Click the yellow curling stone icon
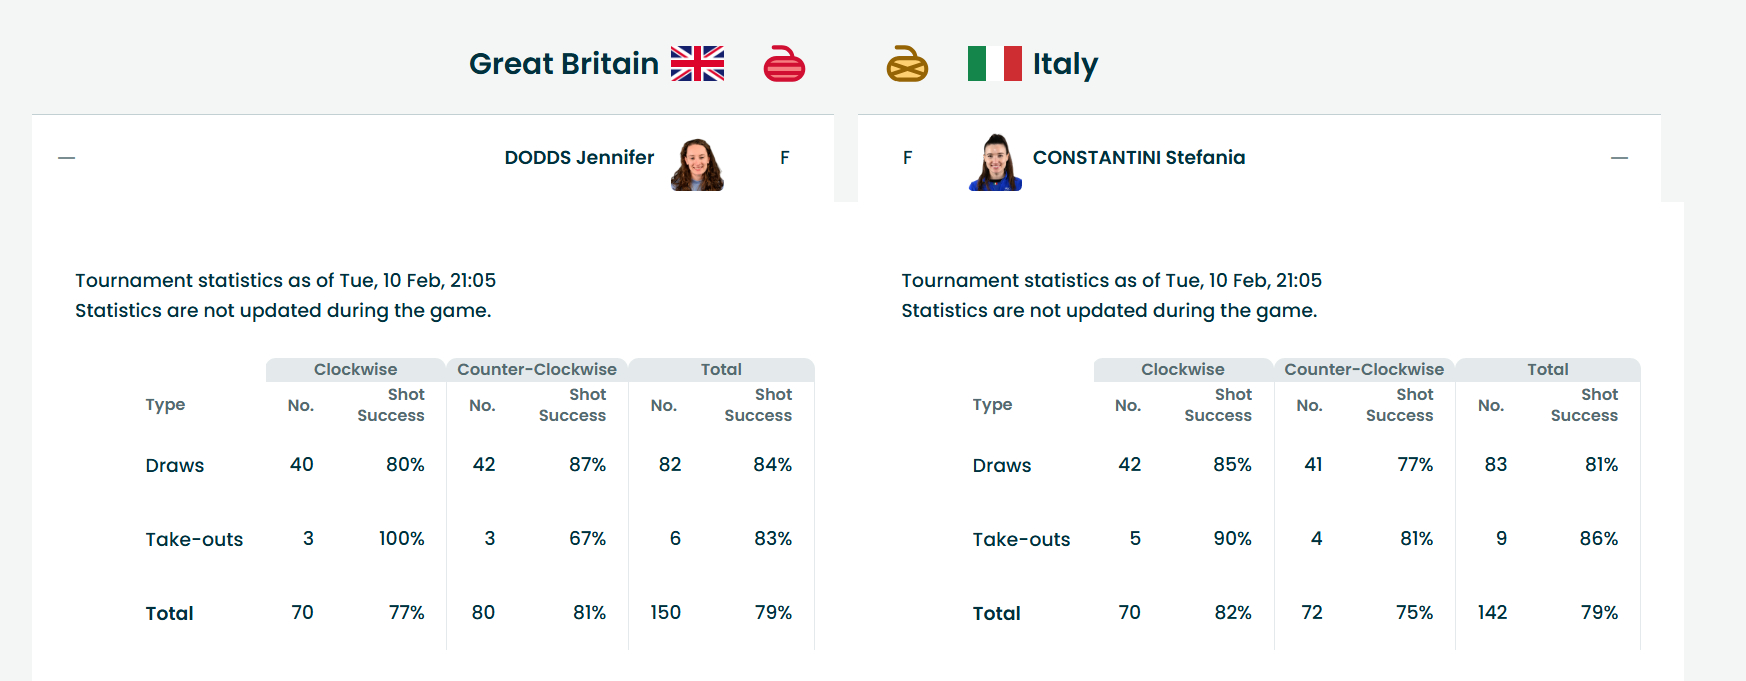 (x=907, y=64)
